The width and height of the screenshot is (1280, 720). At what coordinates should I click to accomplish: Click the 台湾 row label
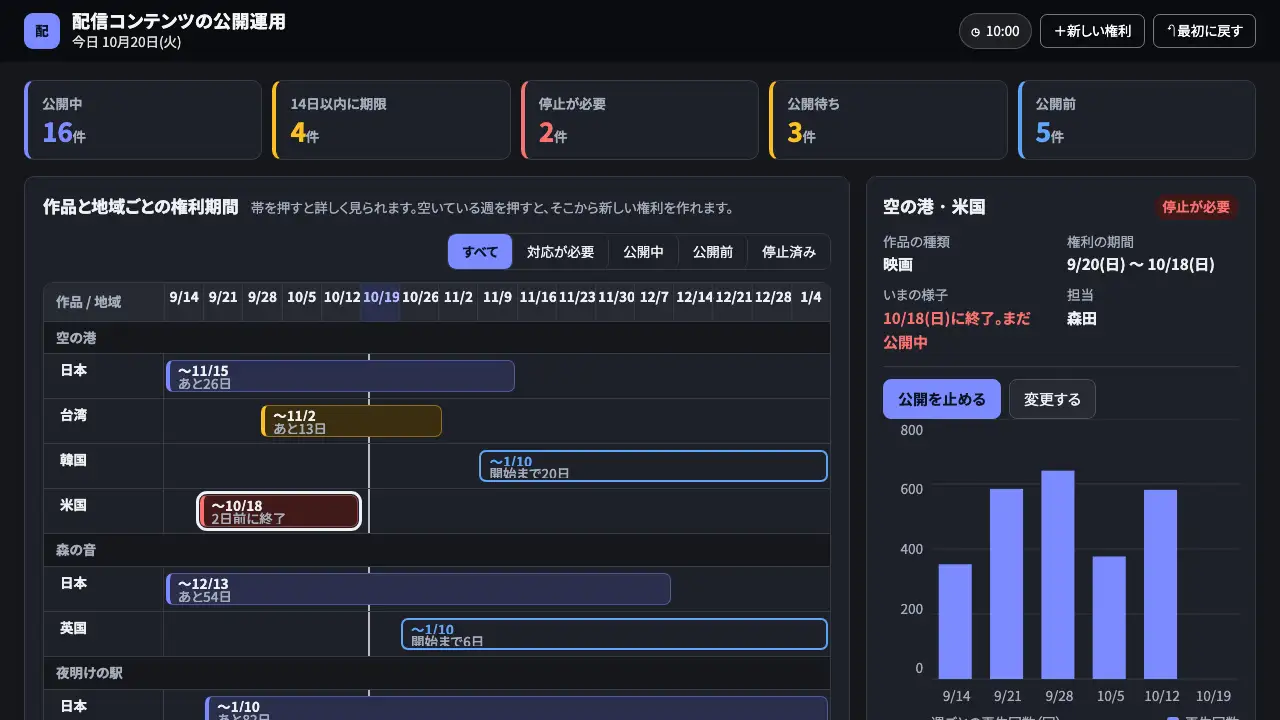73,415
